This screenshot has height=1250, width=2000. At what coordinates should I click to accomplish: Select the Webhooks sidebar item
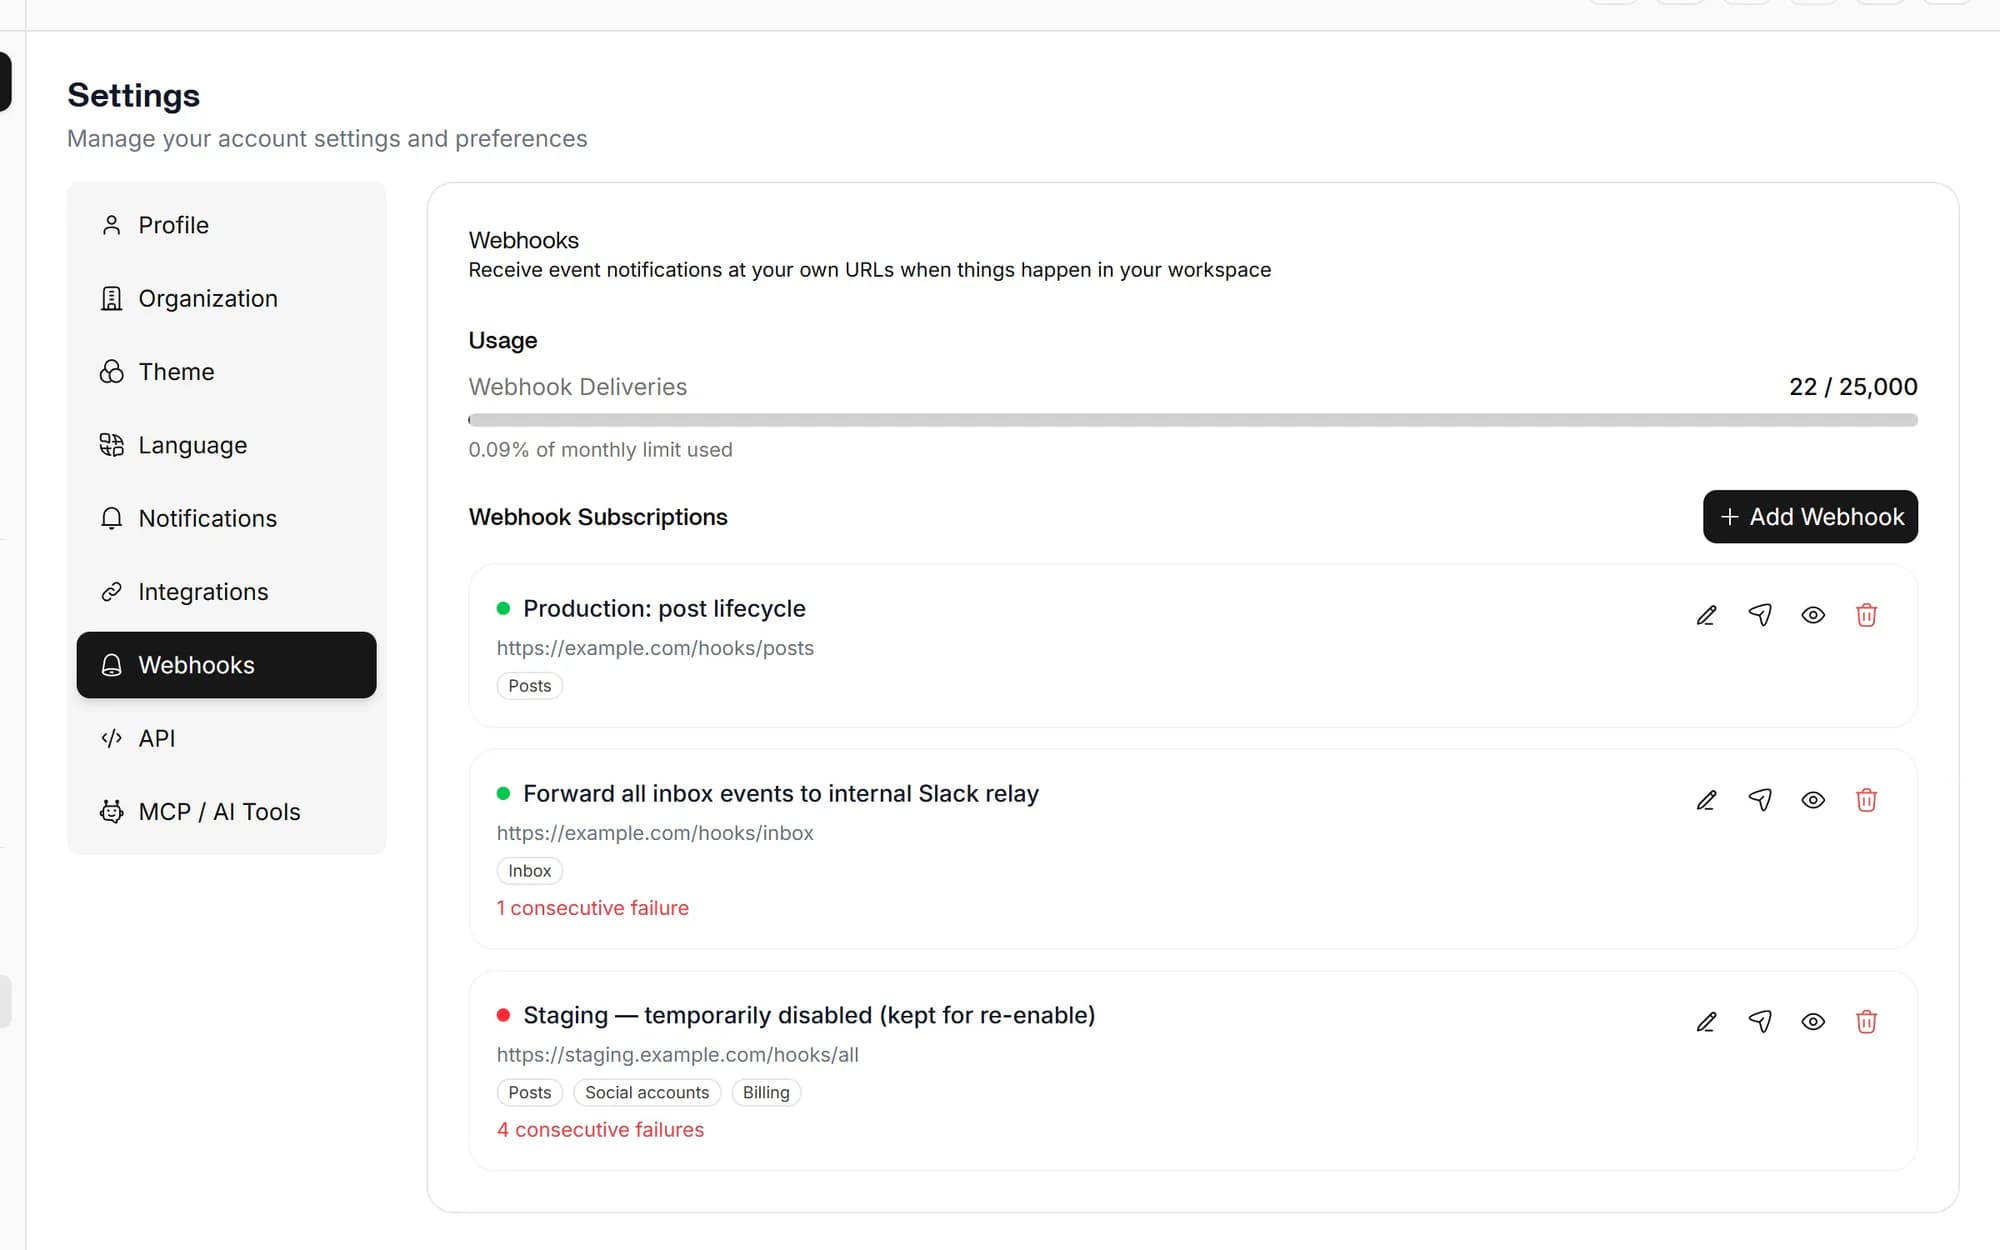pos(226,665)
